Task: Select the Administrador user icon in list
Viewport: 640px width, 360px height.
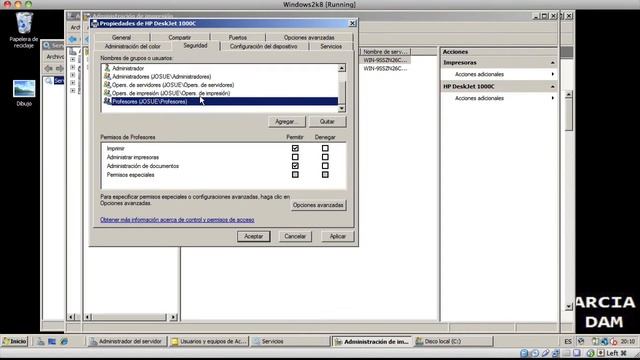Action: [107, 68]
